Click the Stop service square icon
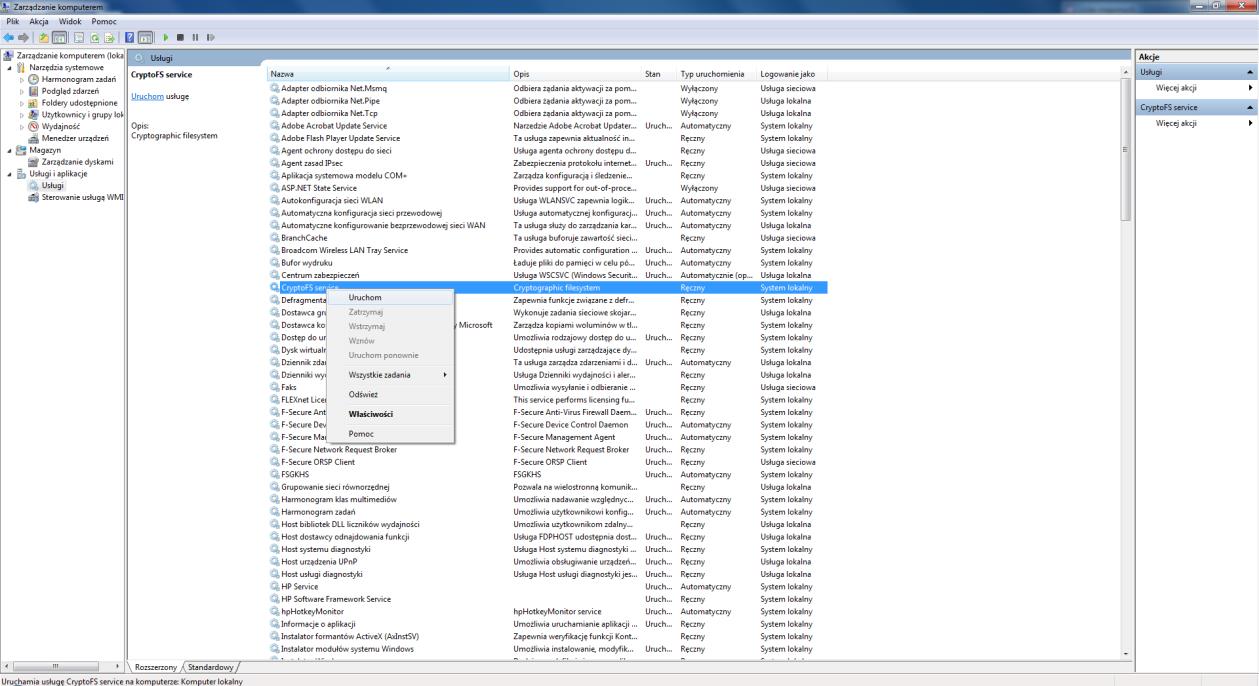The width and height of the screenshot is (1259, 686). tap(180, 37)
